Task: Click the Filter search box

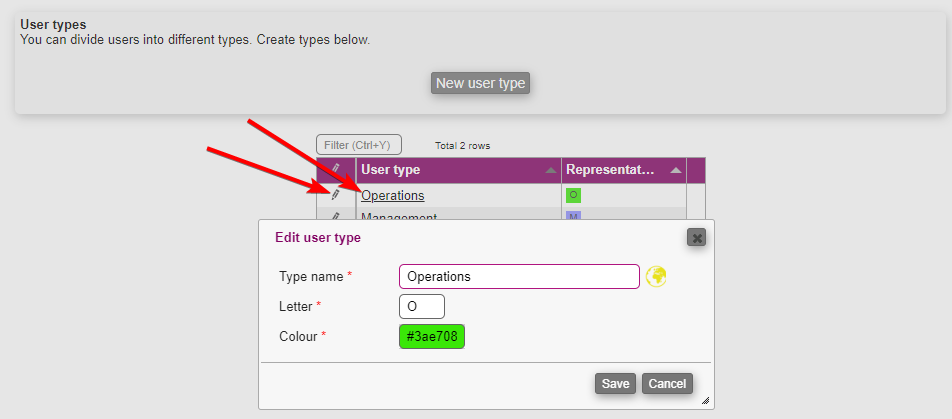Action: pos(358,145)
